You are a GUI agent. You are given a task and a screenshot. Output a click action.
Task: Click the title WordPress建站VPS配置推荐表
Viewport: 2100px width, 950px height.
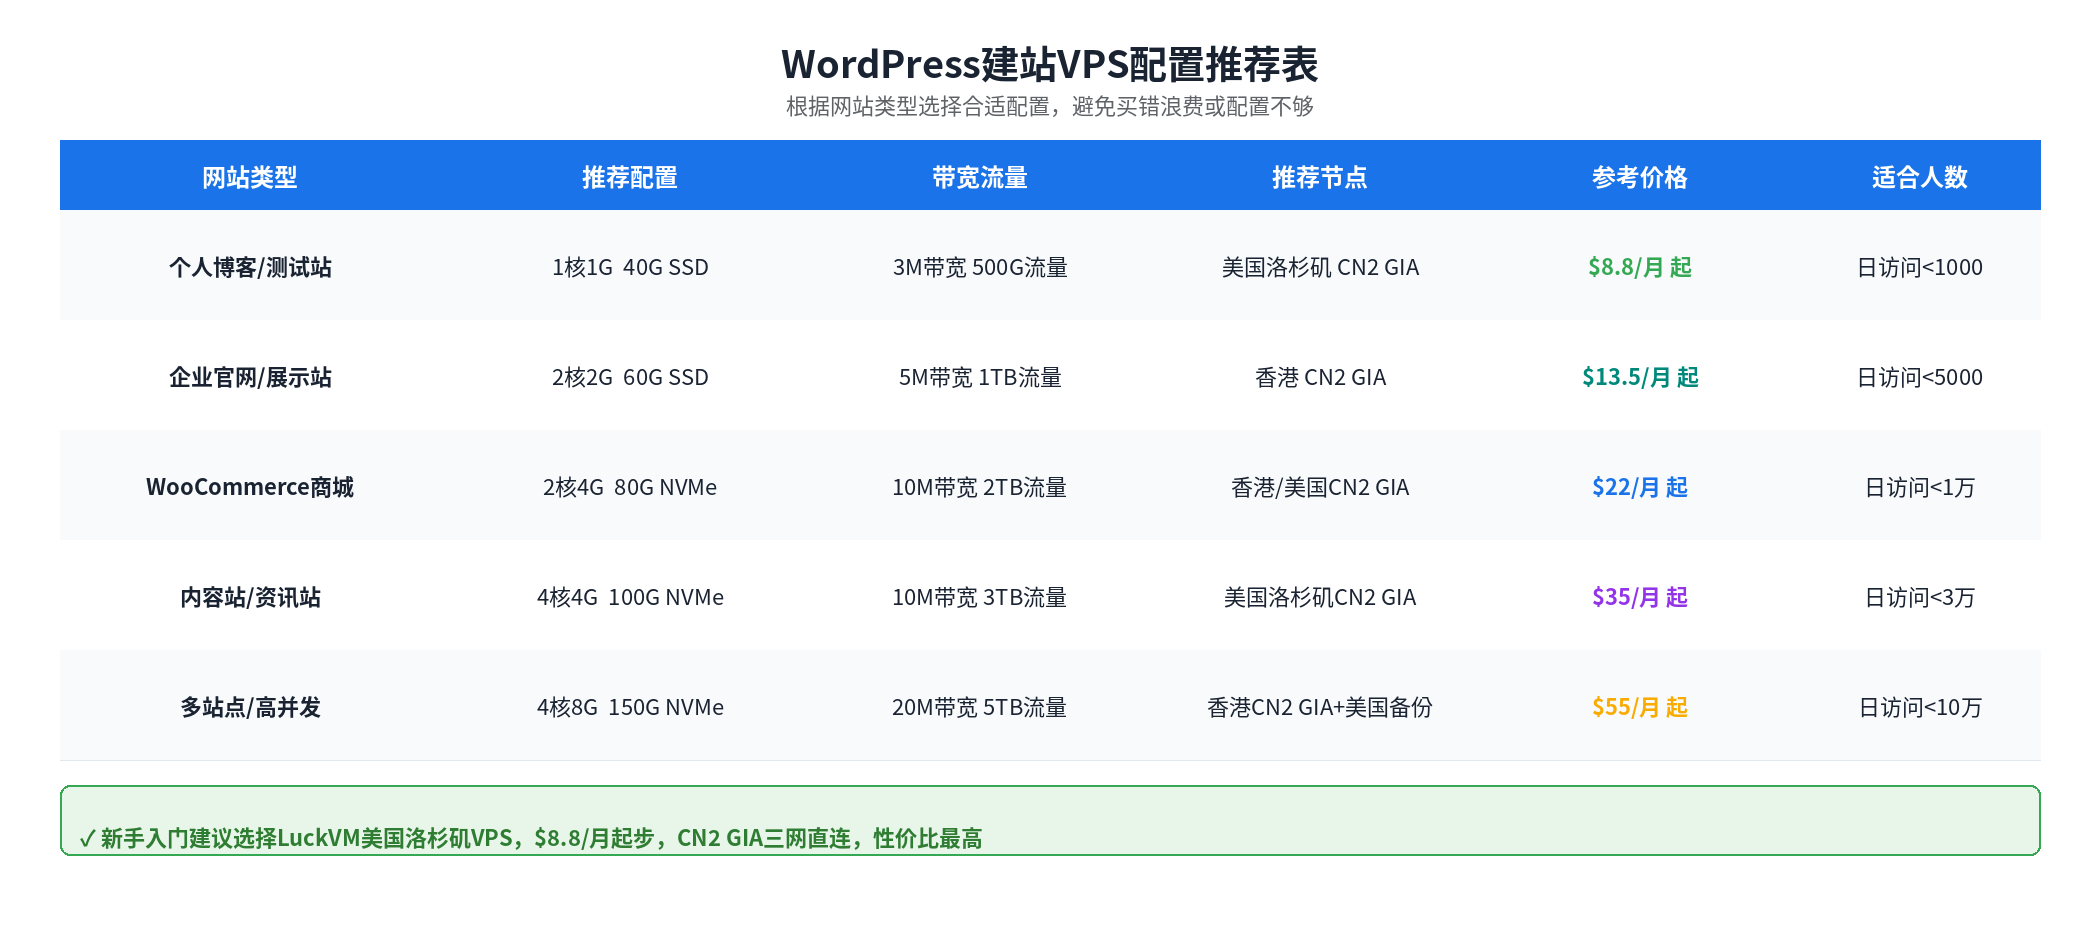(1050, 65)
